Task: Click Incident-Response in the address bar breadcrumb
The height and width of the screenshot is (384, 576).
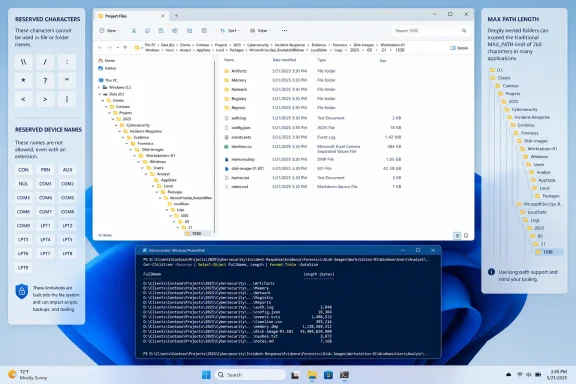Action: click(290, 45)
